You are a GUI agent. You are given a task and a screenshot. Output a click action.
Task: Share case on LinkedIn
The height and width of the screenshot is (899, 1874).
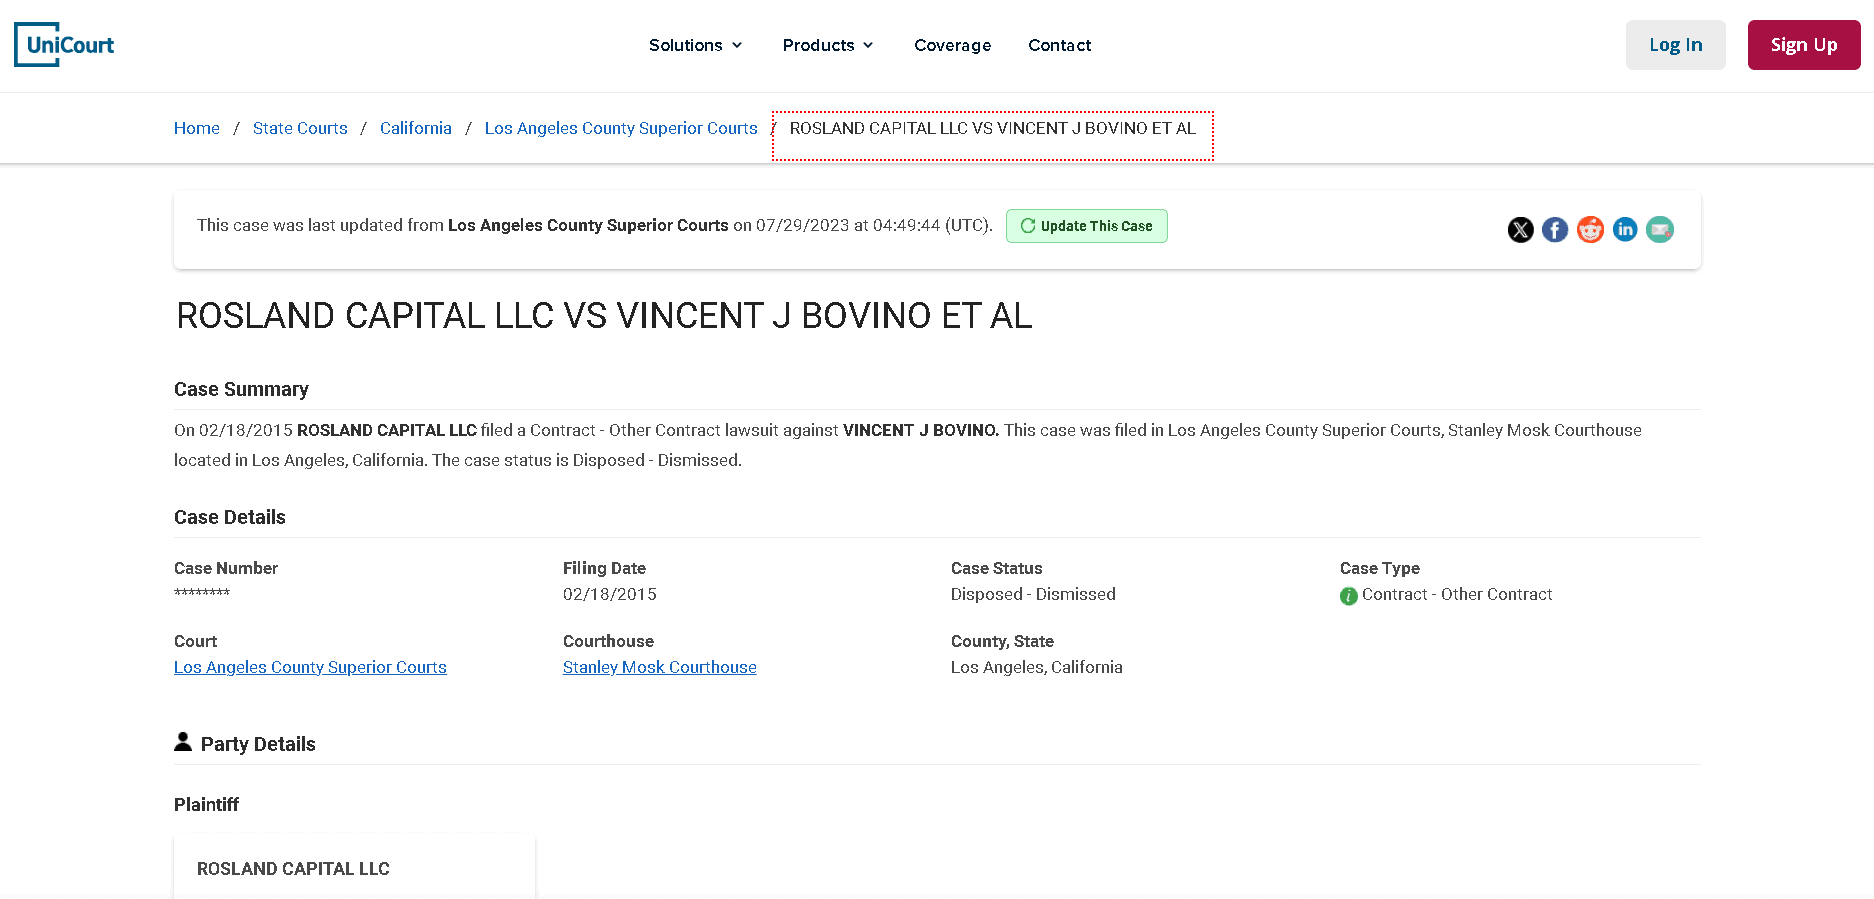[x=1625, y=230]
